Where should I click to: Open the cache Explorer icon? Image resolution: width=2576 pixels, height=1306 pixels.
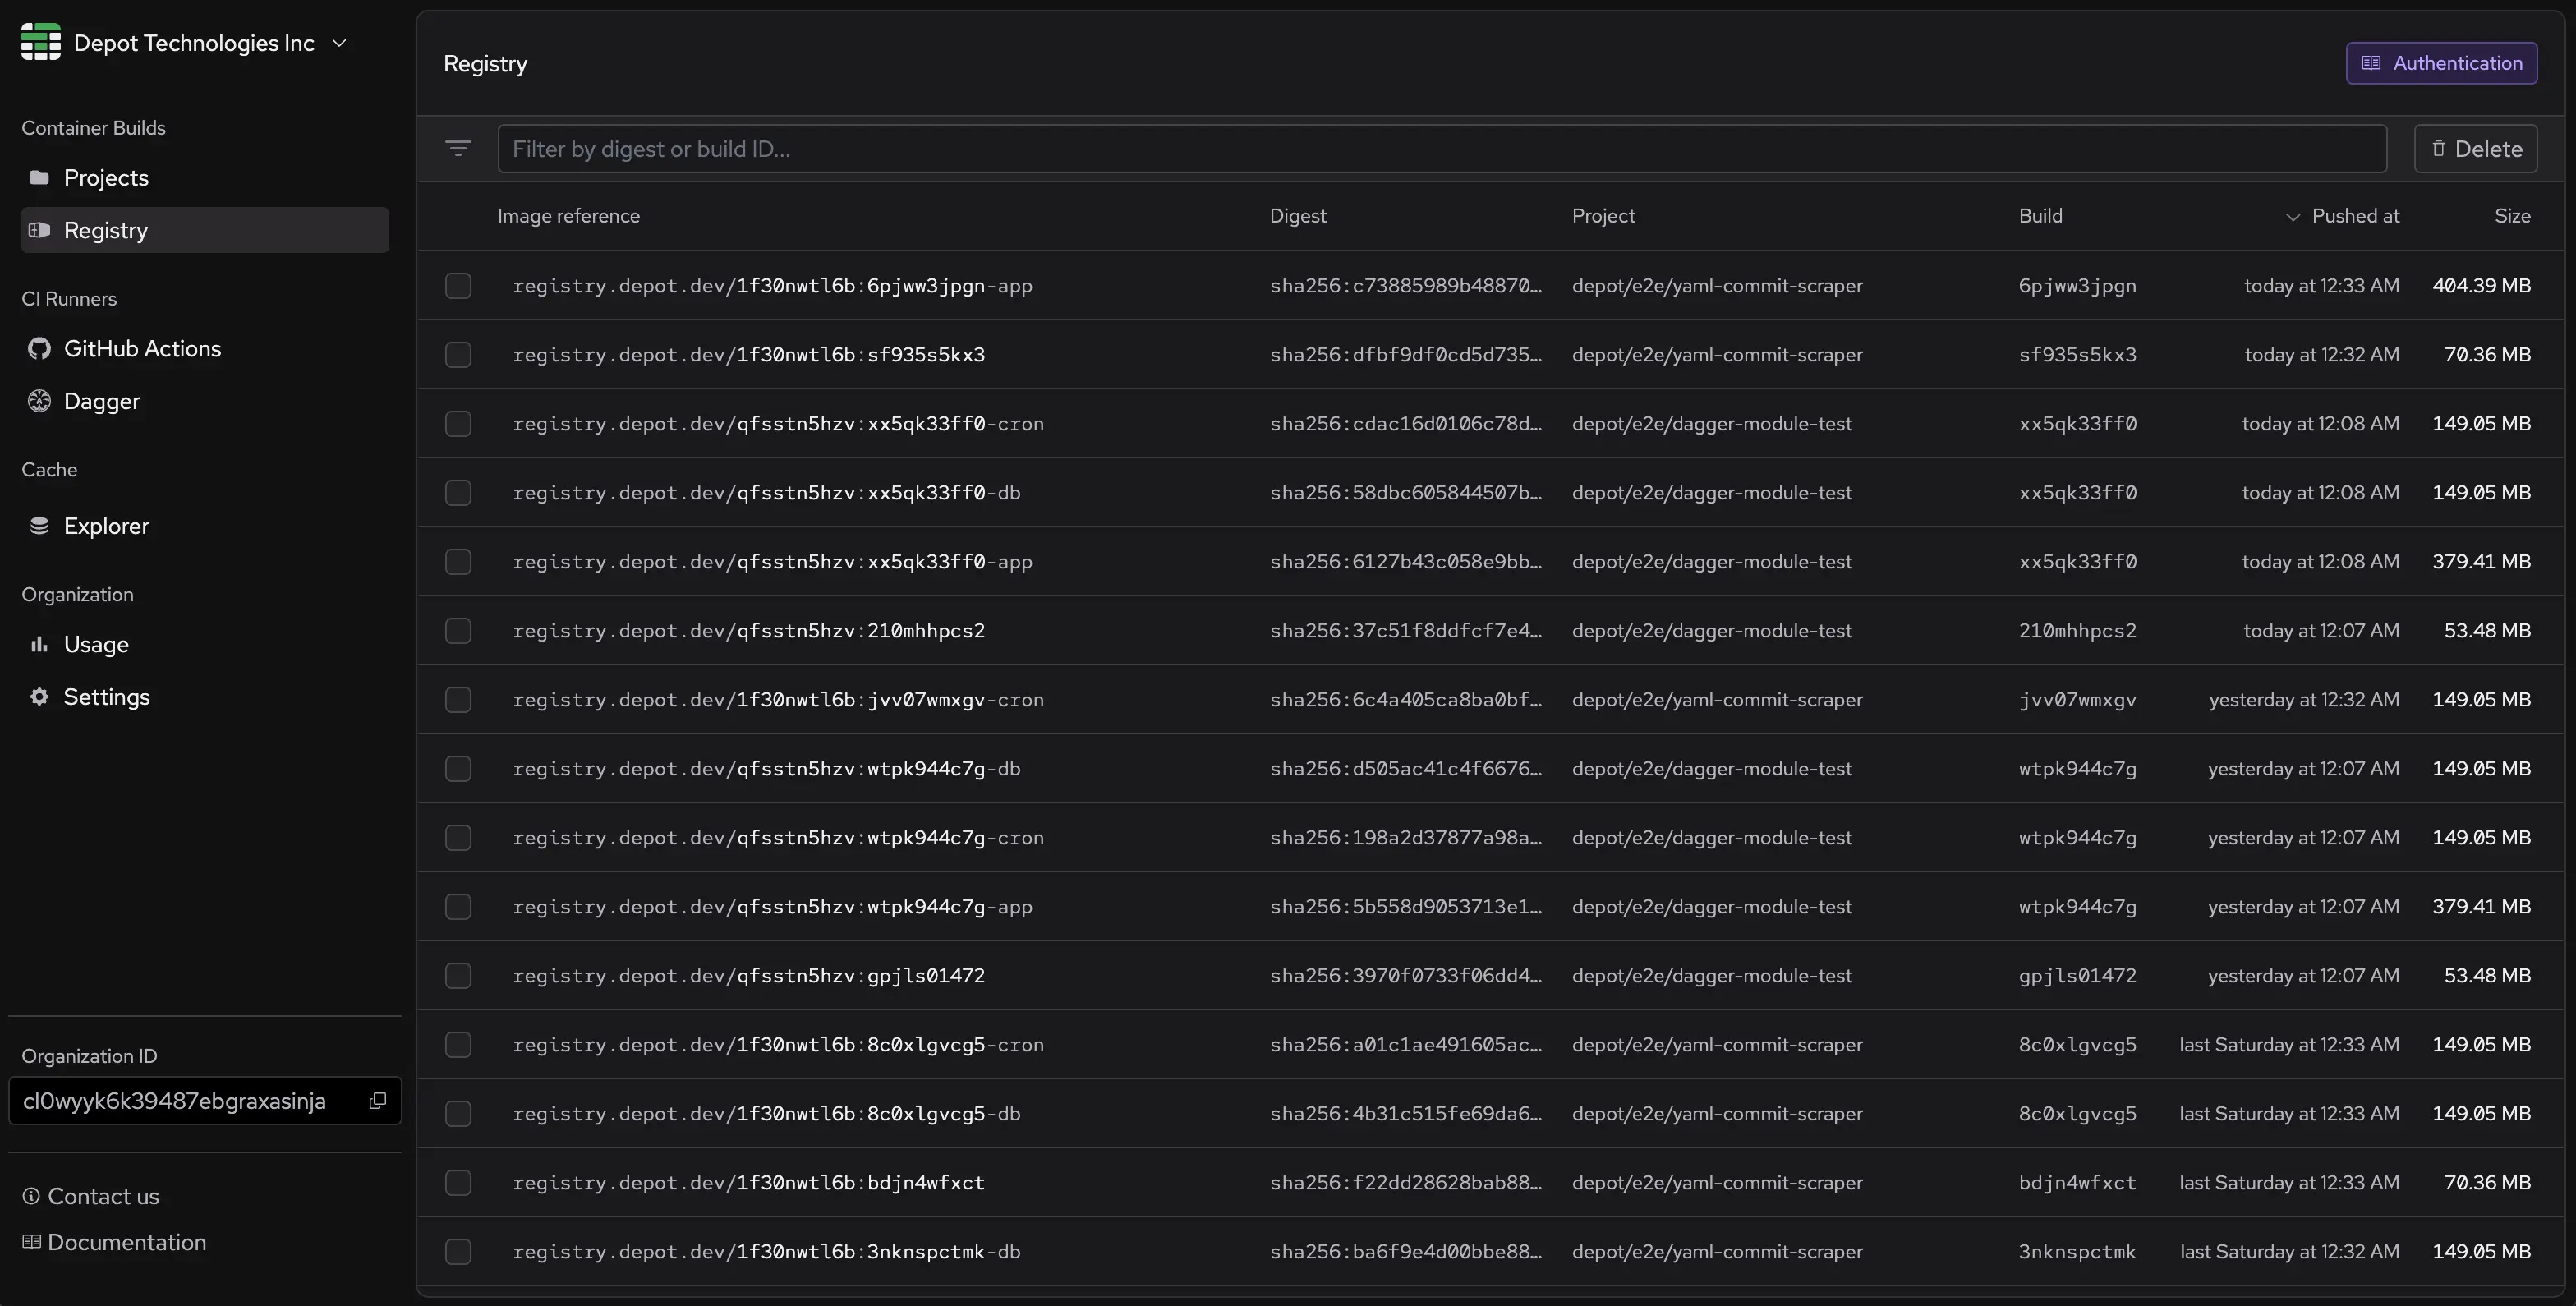click(x=39, y=525)
